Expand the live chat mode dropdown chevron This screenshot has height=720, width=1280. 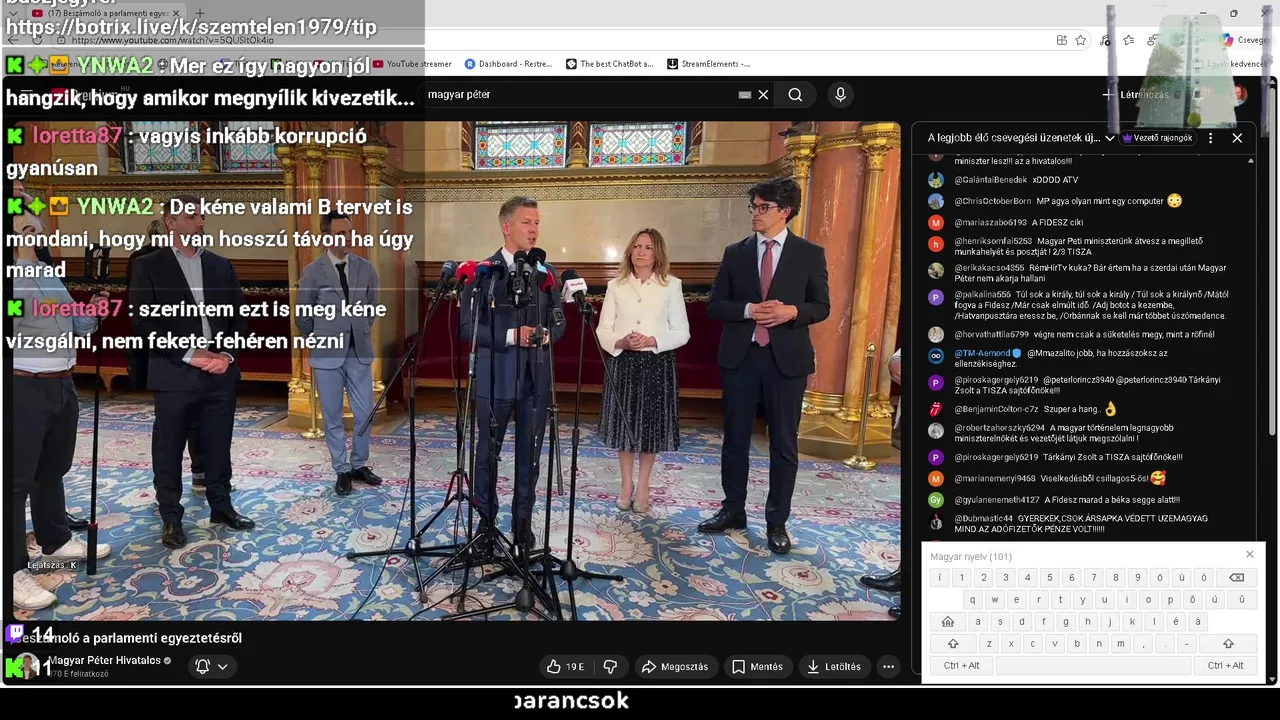pos(1110,138)
